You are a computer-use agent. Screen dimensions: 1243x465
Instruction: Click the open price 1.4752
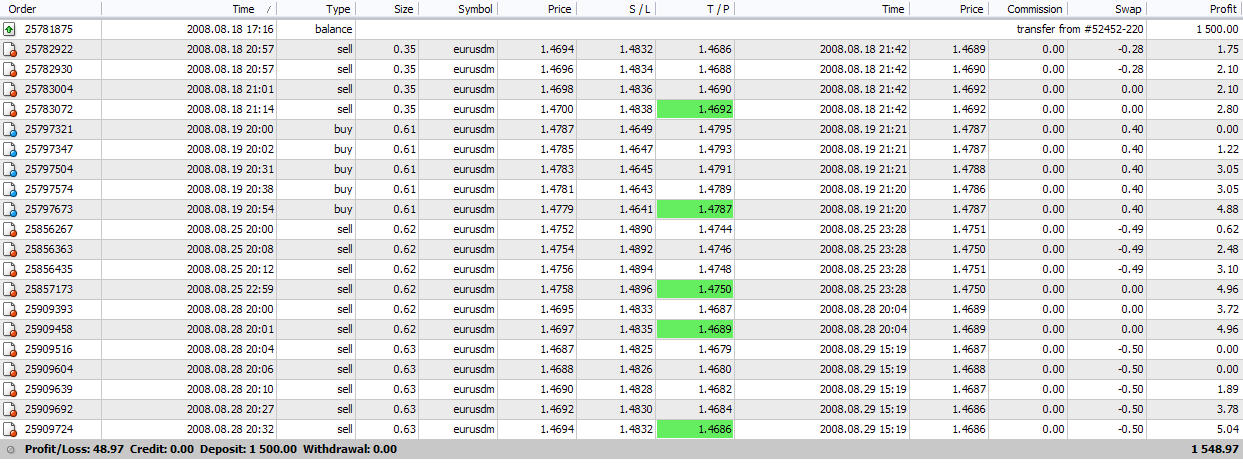point(556,229)
